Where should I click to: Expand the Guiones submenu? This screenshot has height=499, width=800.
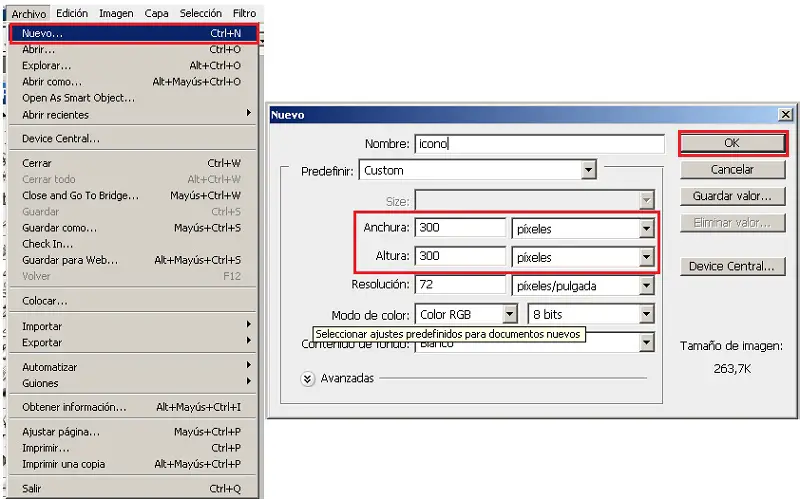coord(133,383)
